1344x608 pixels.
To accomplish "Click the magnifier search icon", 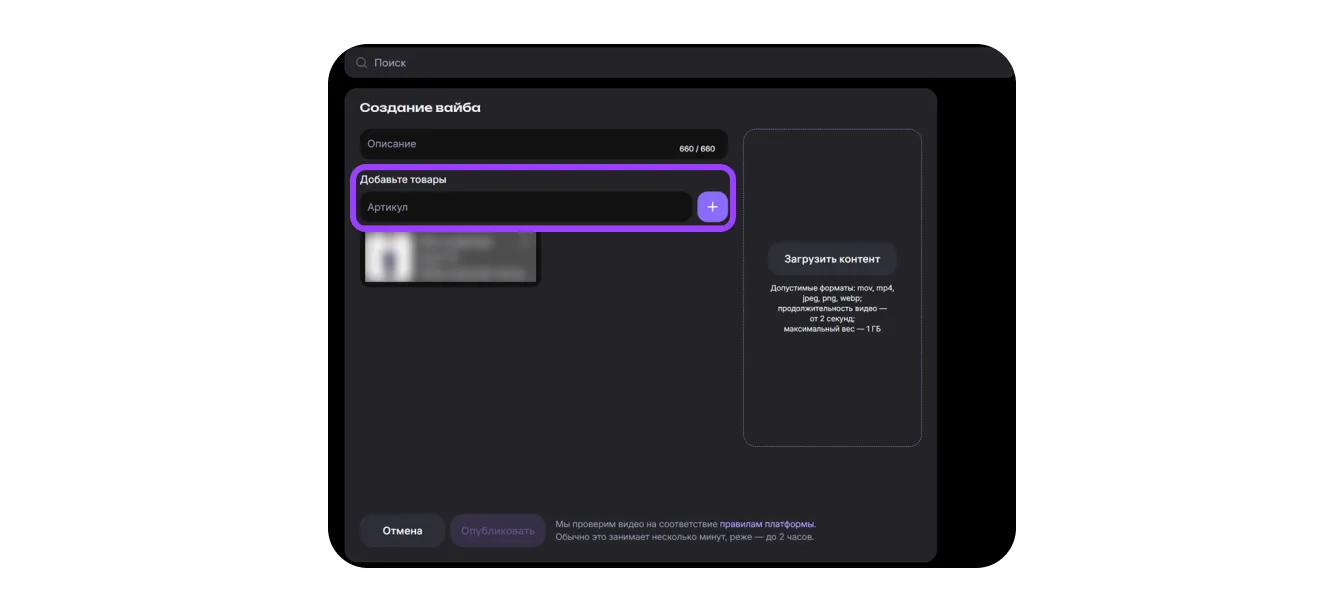I will coord(362,63).
